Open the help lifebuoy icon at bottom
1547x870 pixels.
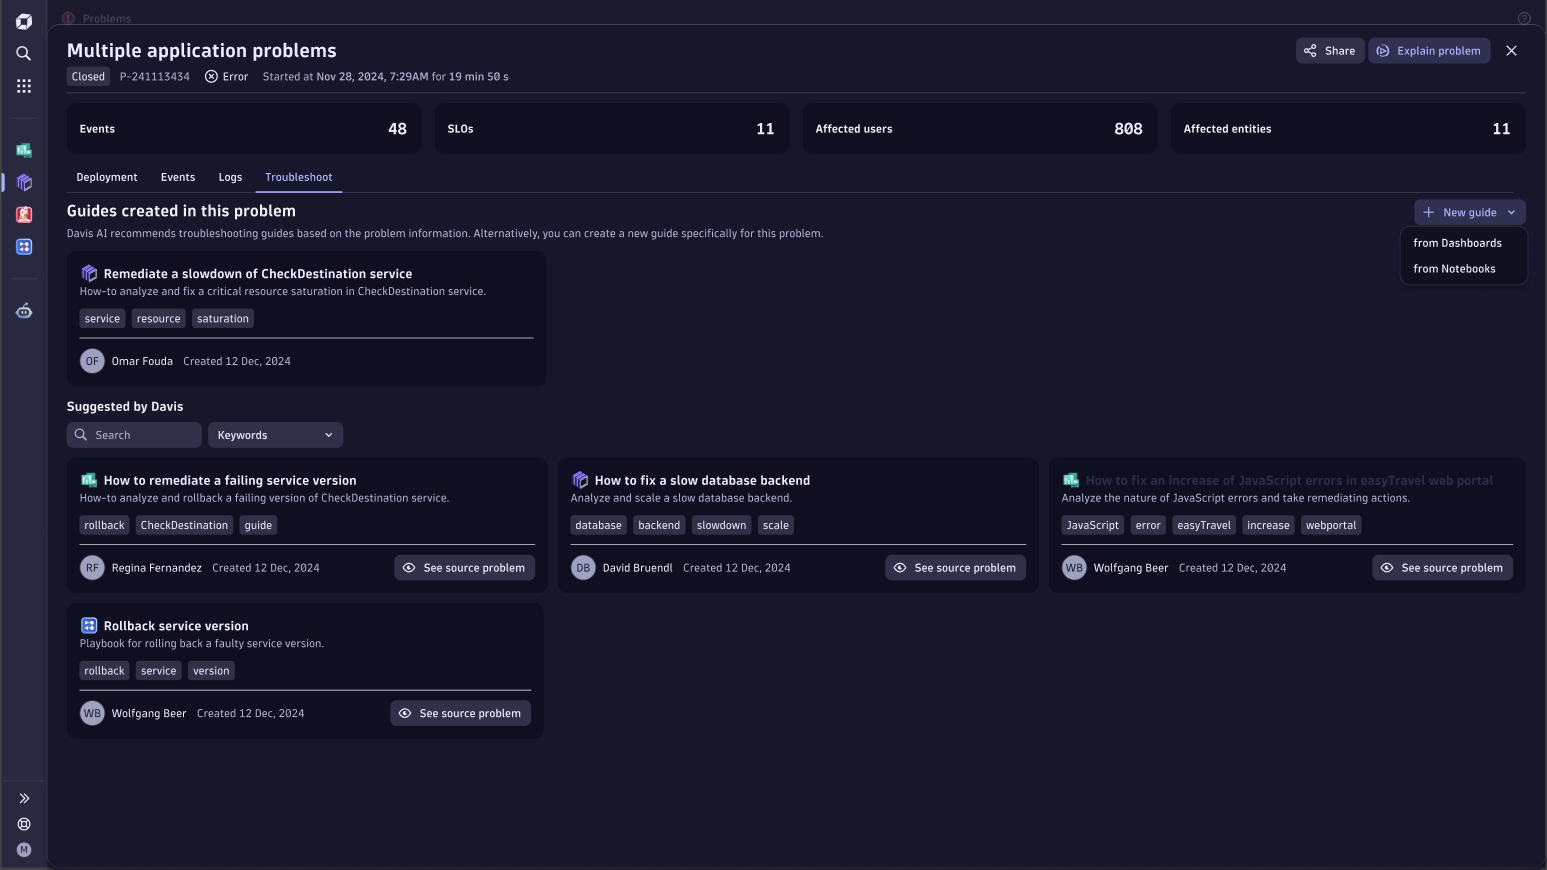[x=23, y=824]
